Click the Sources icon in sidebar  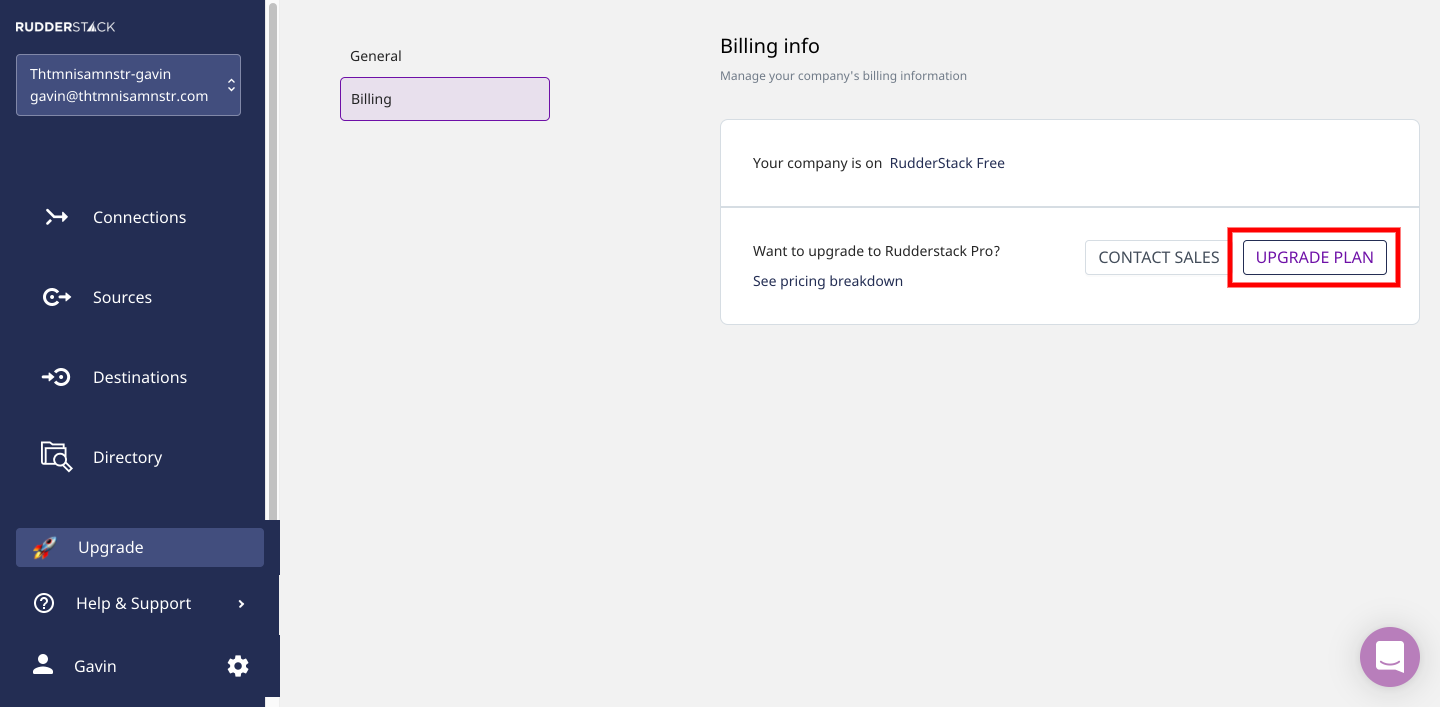pyautogui.click(x=56, y=297)
